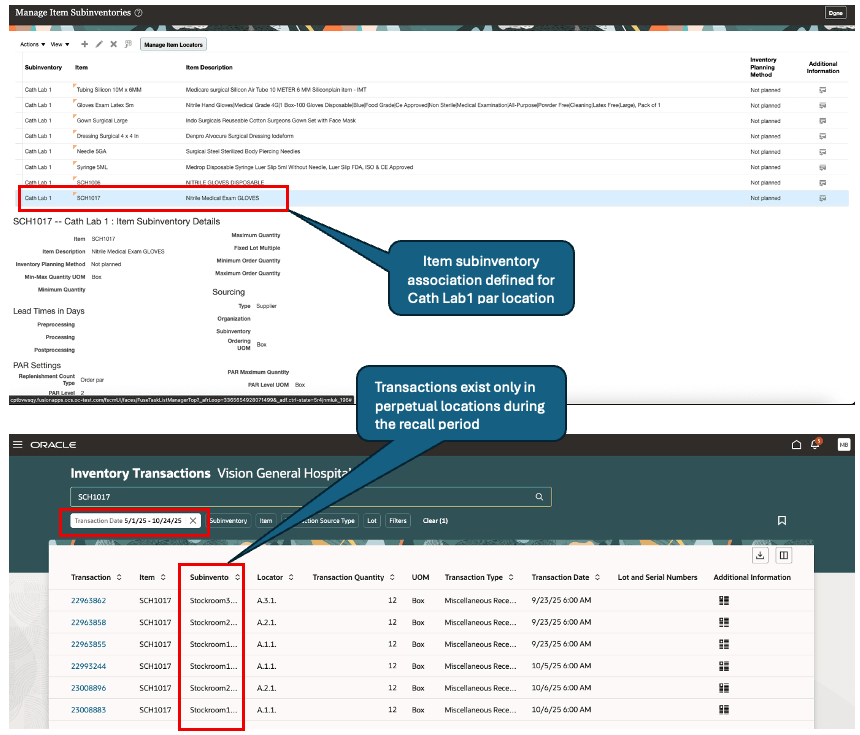Click the edit pencil icon in the toolbar
The width and height of the screenshot is (860, 735).
pos(99,44)
